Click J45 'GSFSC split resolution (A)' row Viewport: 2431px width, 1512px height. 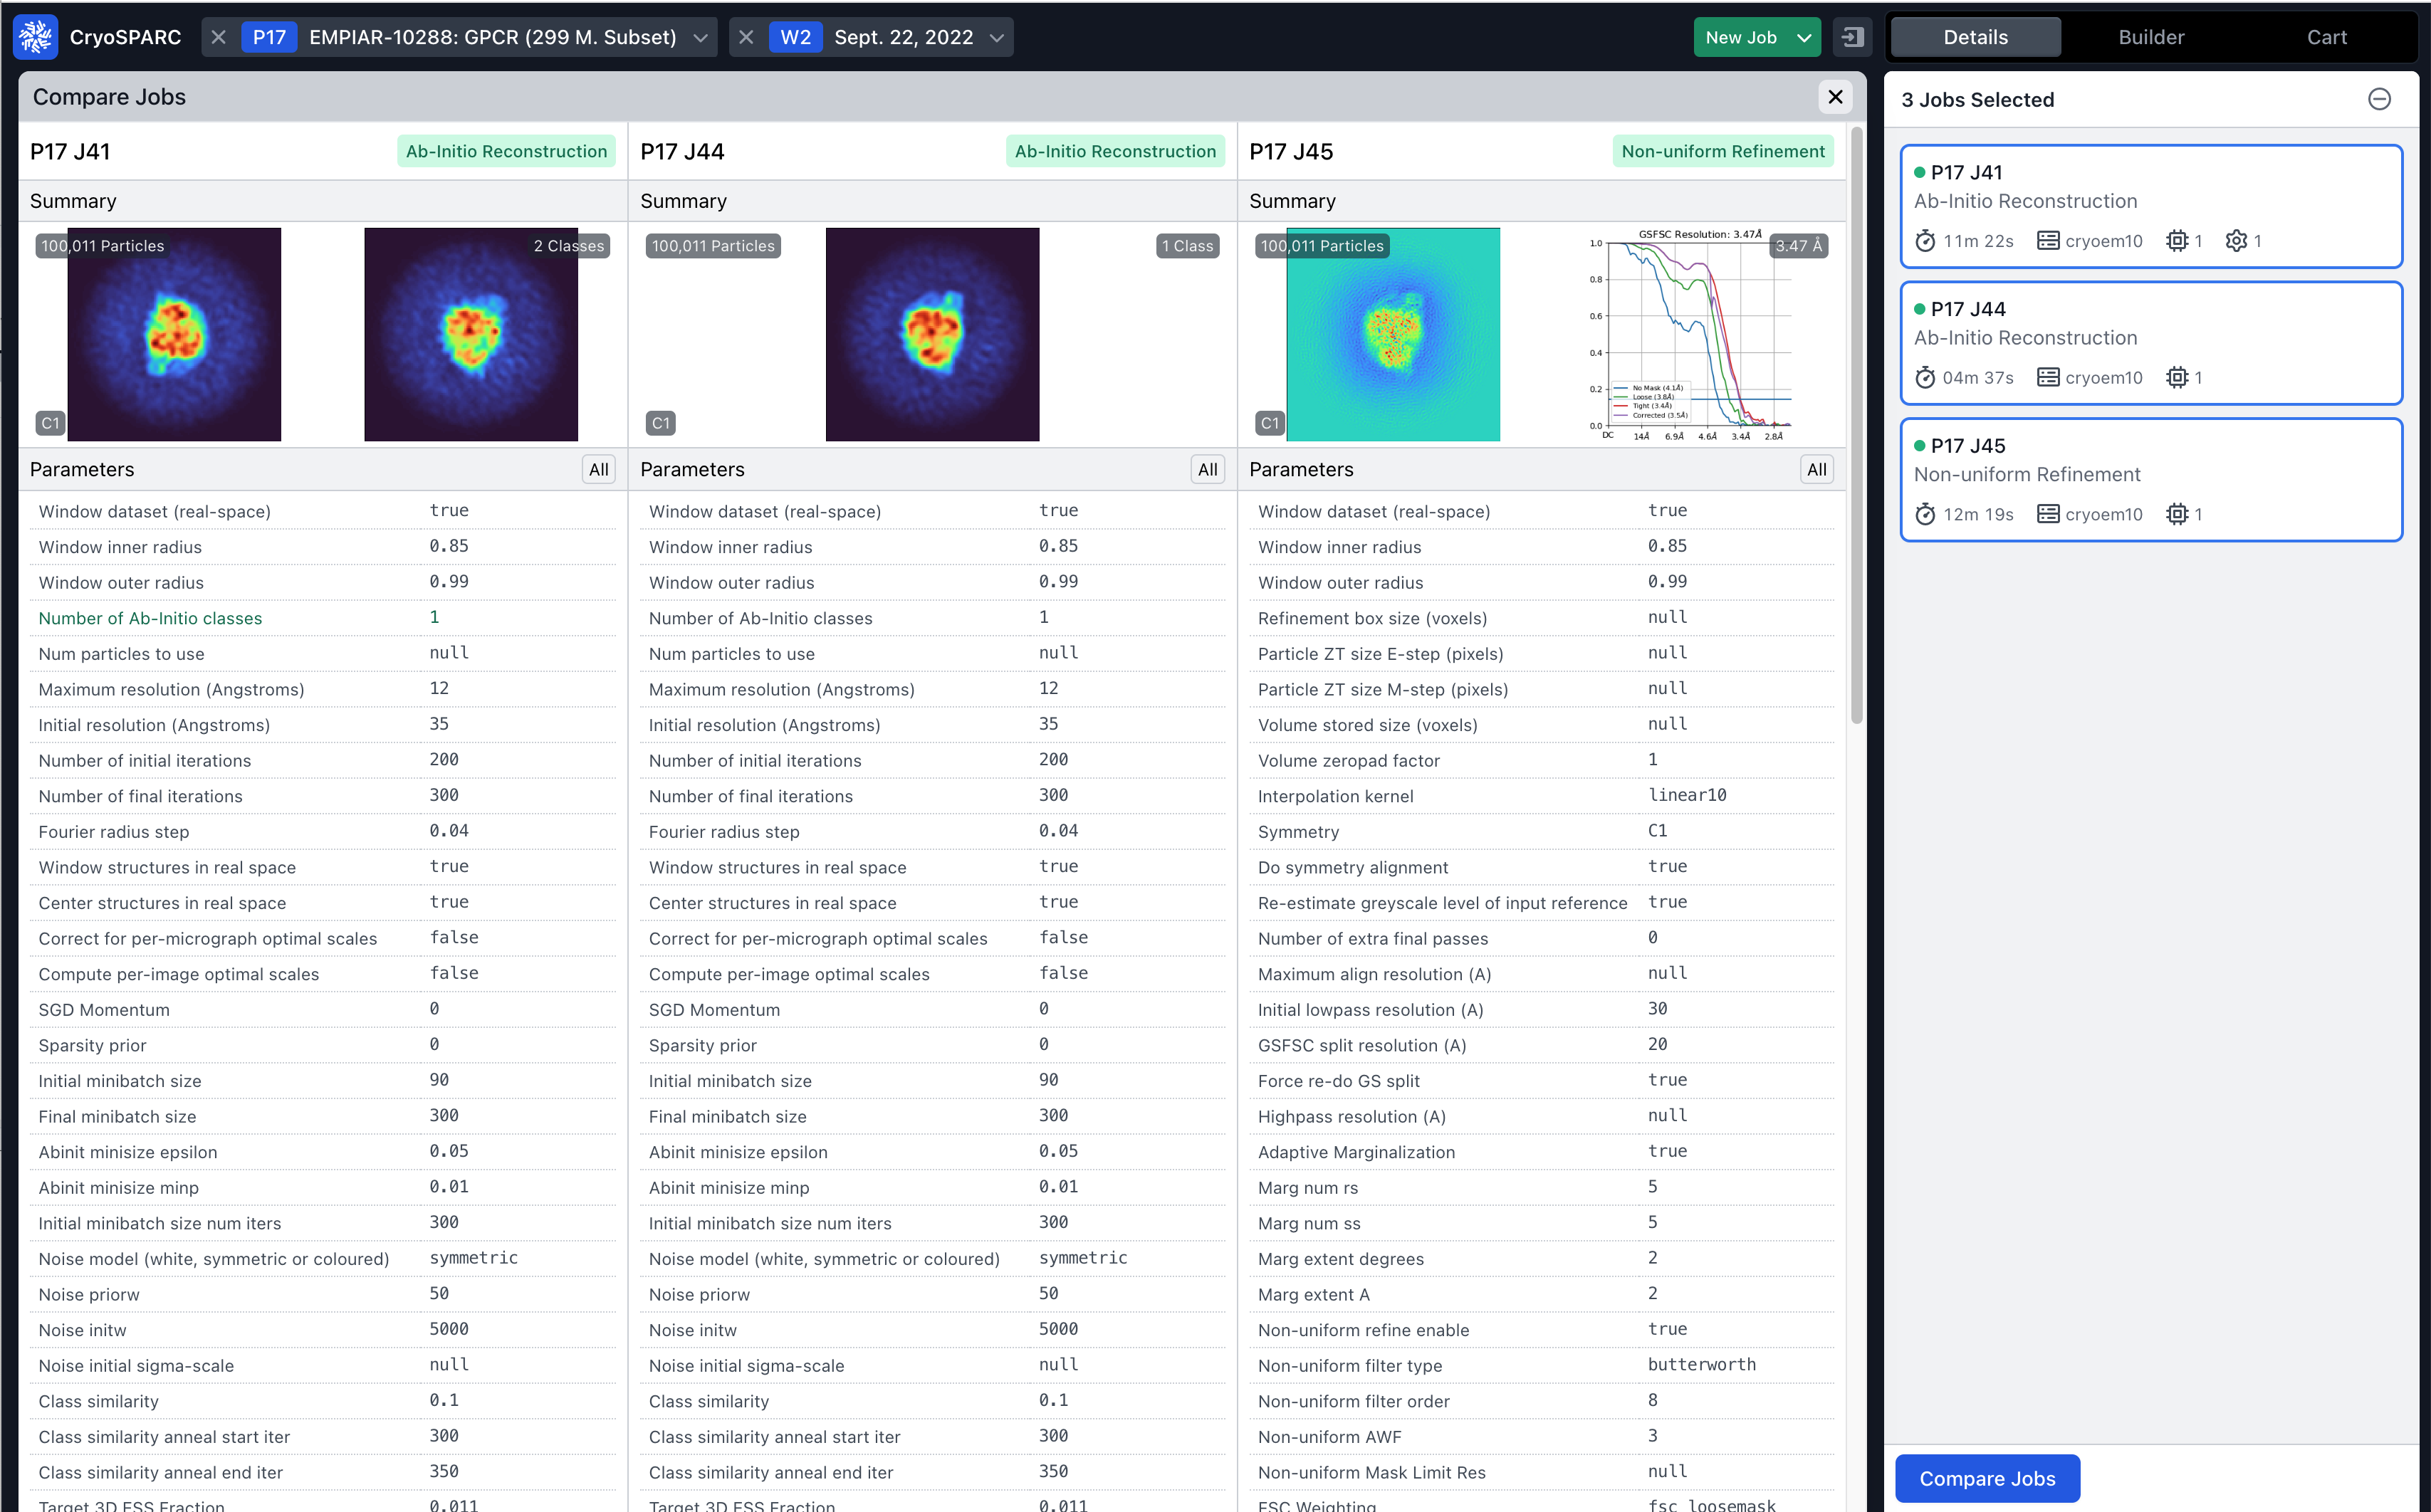[x=1541, y=1045]
